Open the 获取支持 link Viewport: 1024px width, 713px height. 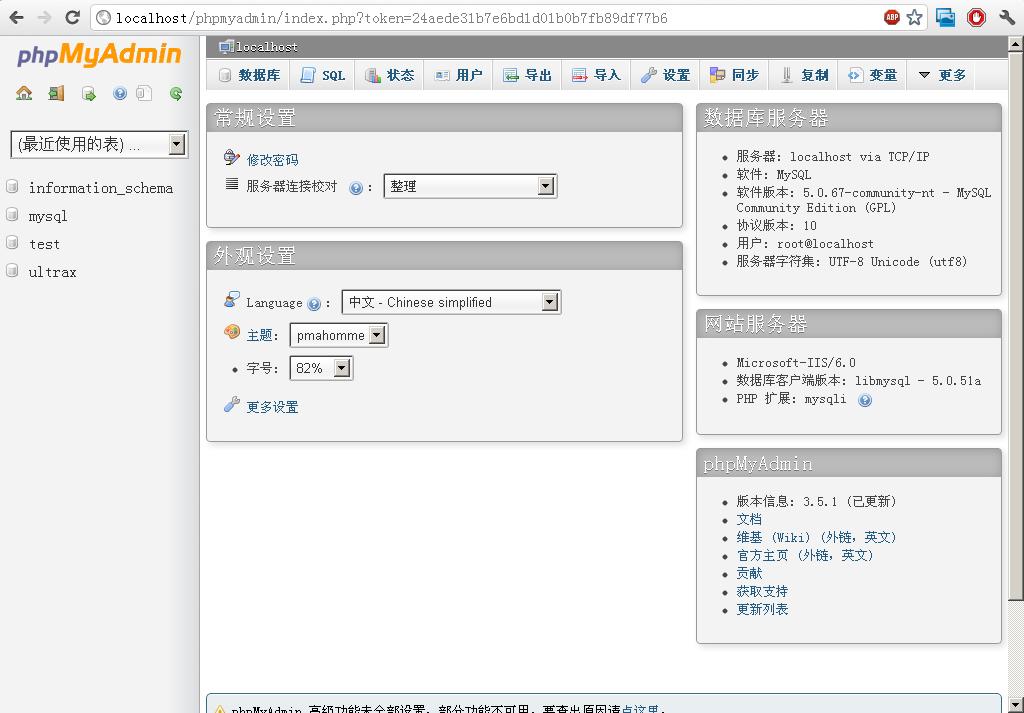[x=762, y=592]
